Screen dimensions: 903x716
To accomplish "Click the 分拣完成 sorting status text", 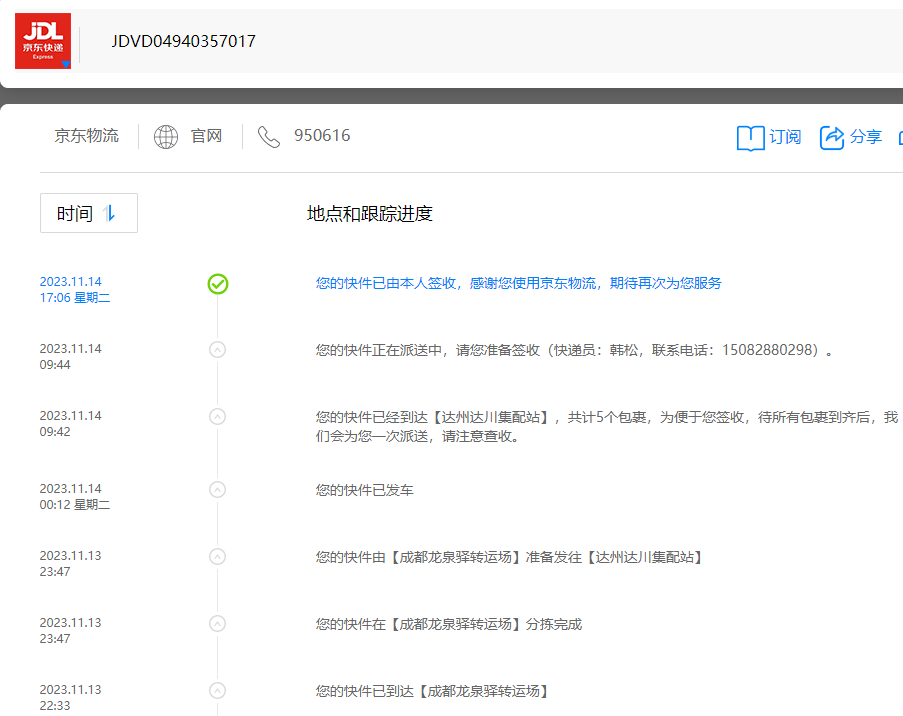I will click(x=449, y=624).
